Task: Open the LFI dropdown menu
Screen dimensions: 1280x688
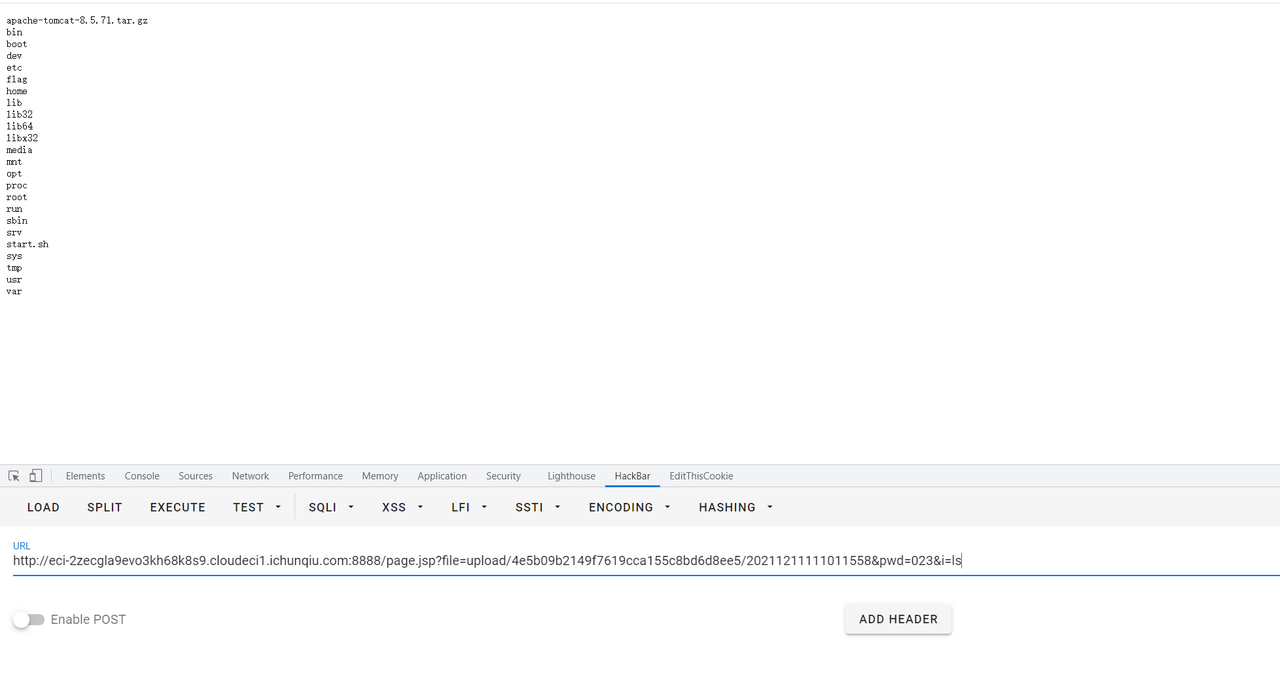Action: pos(469,507)
